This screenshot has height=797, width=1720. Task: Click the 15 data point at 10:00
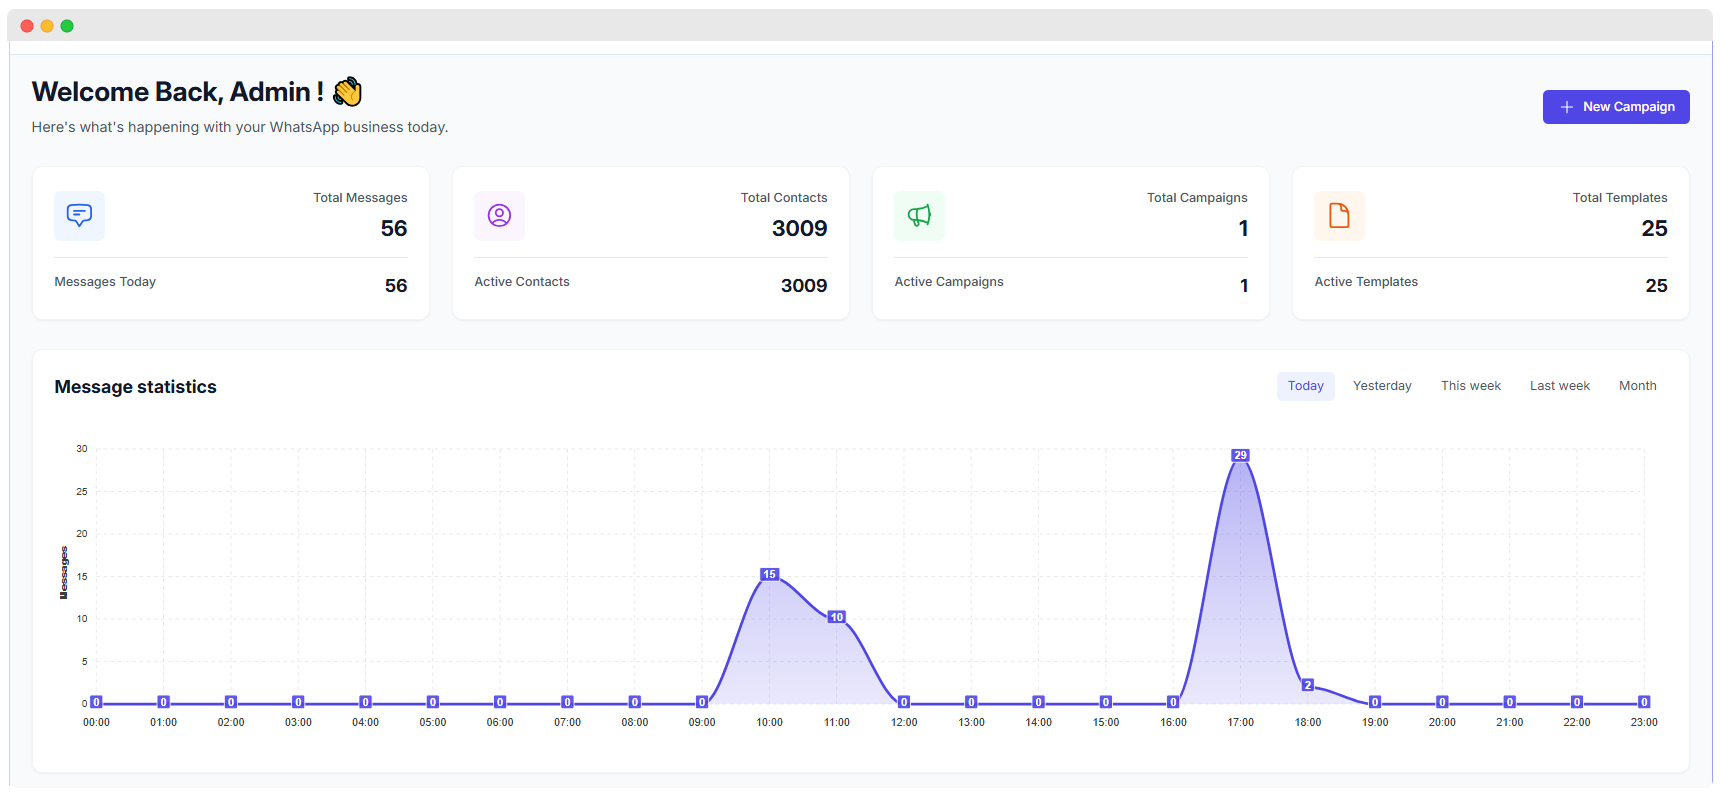[769, 575]
